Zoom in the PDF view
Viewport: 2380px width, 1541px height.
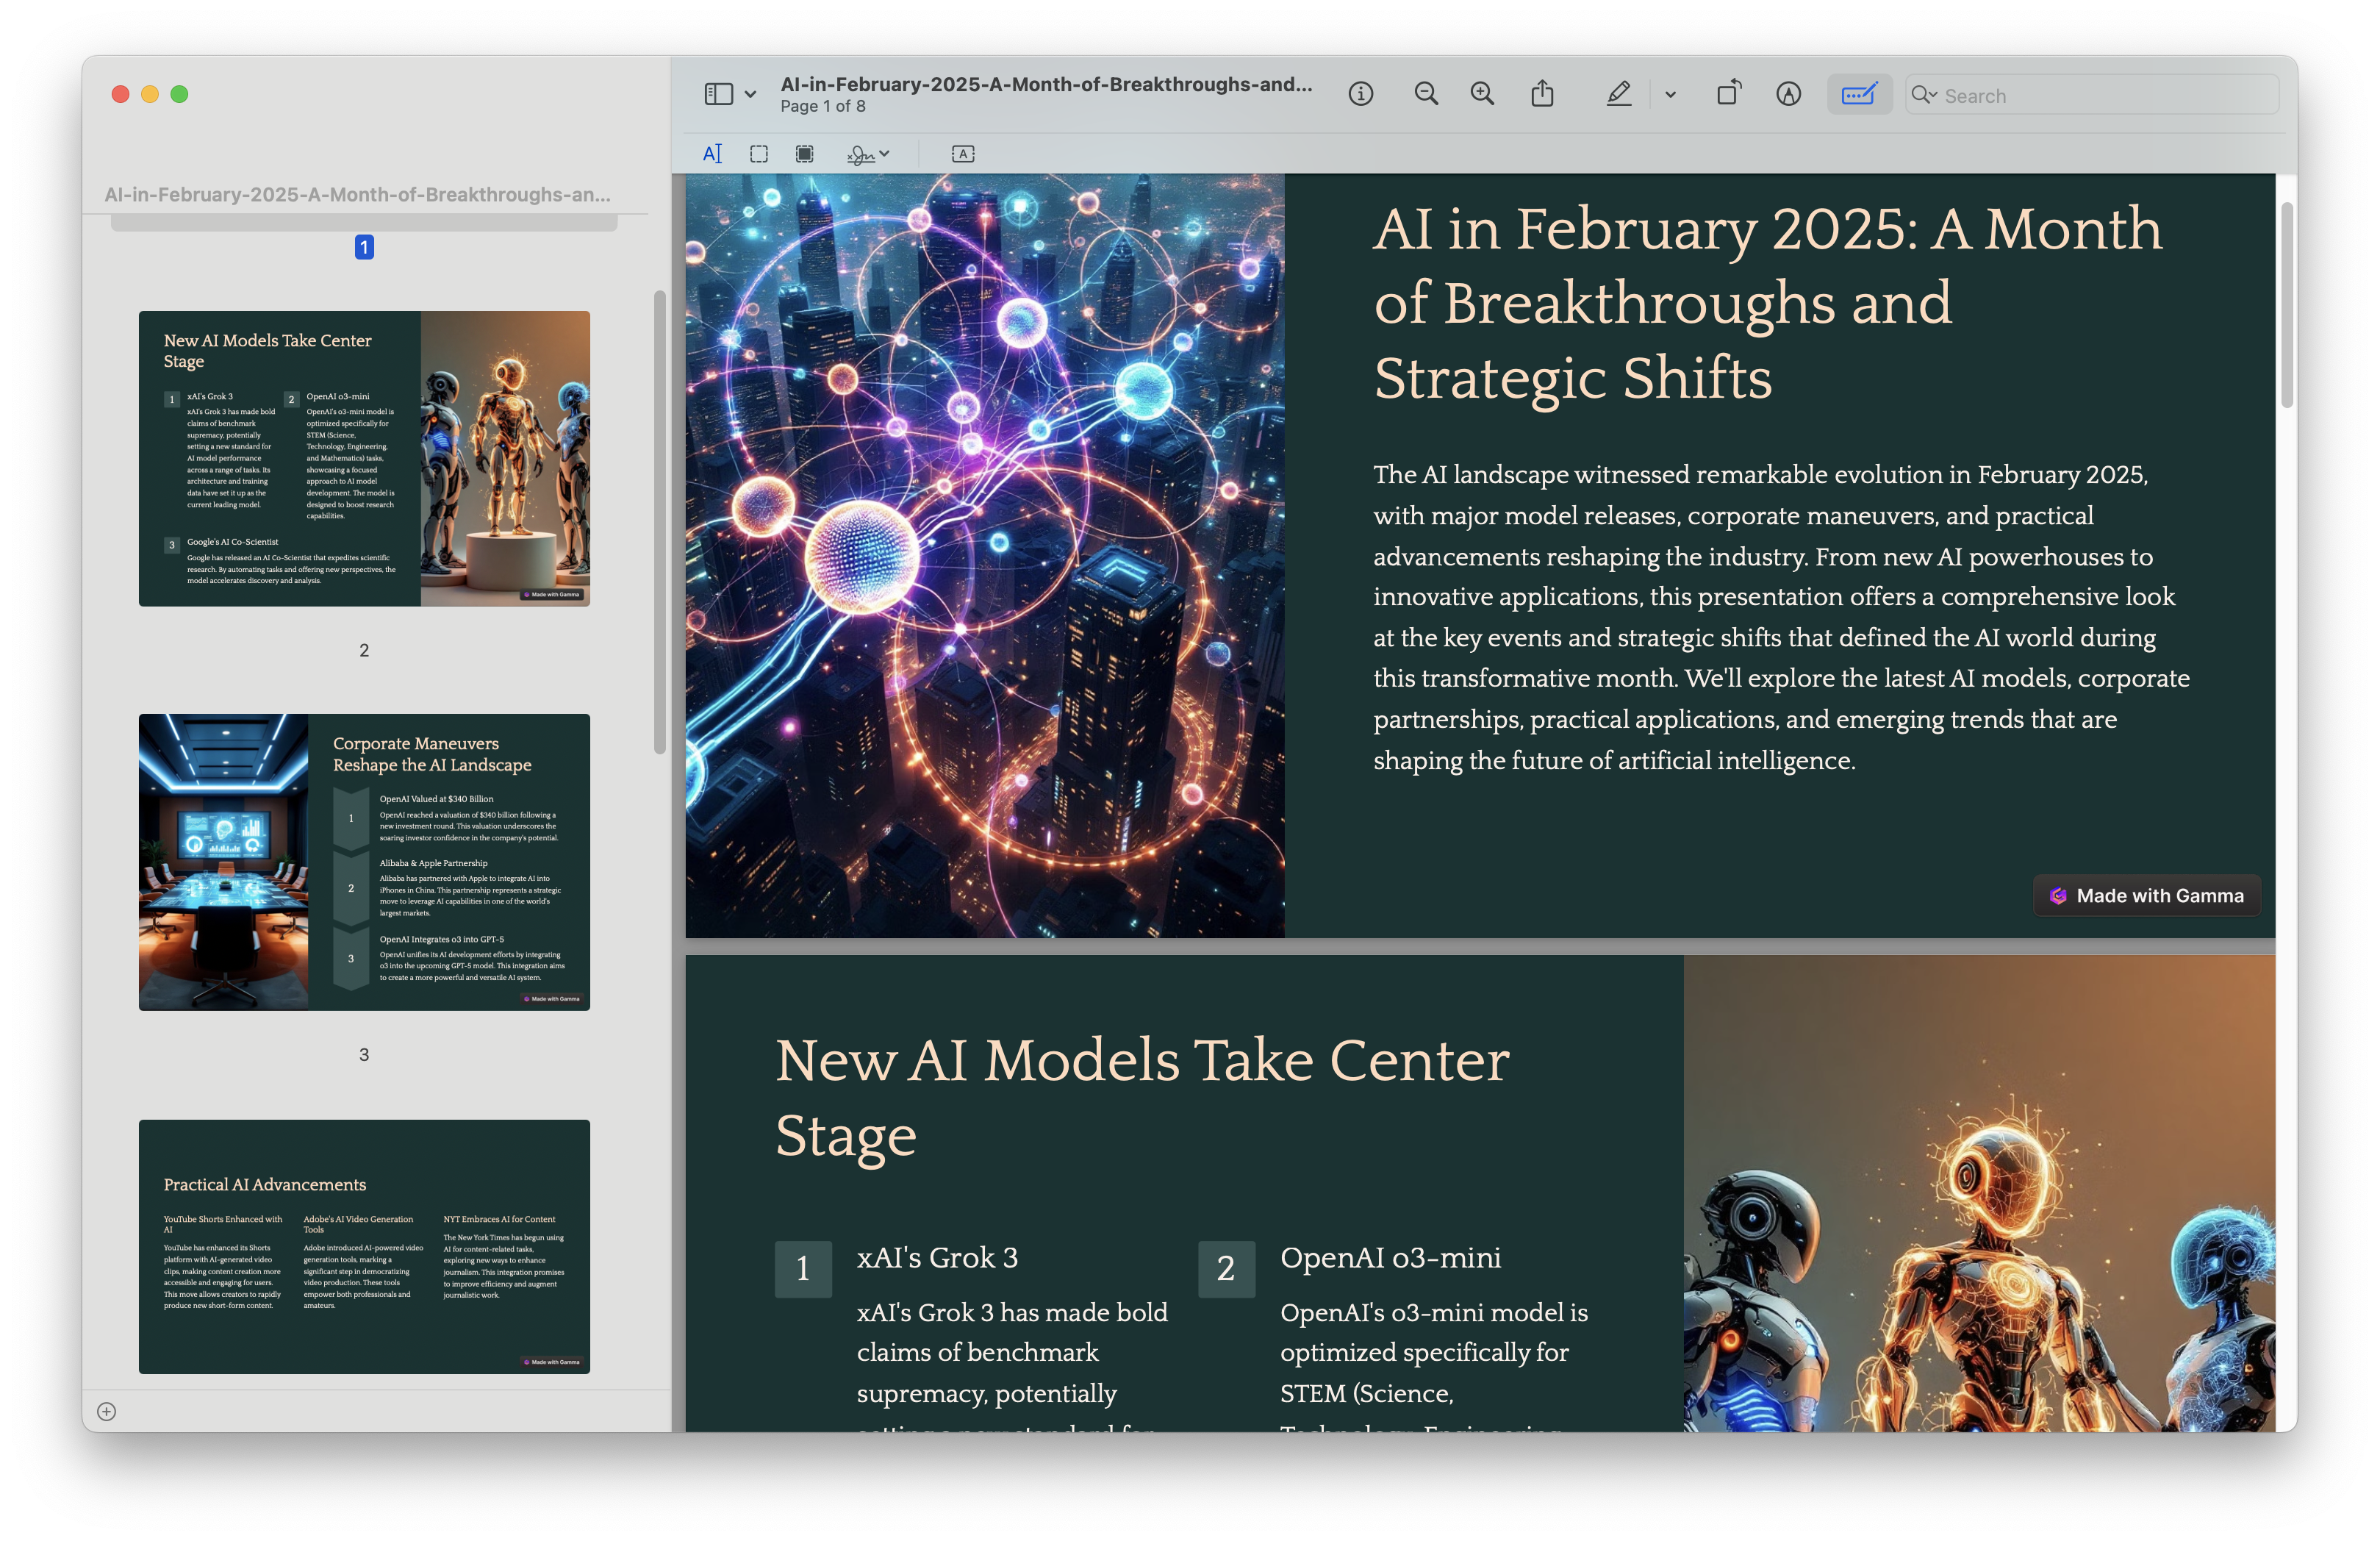1482,94
